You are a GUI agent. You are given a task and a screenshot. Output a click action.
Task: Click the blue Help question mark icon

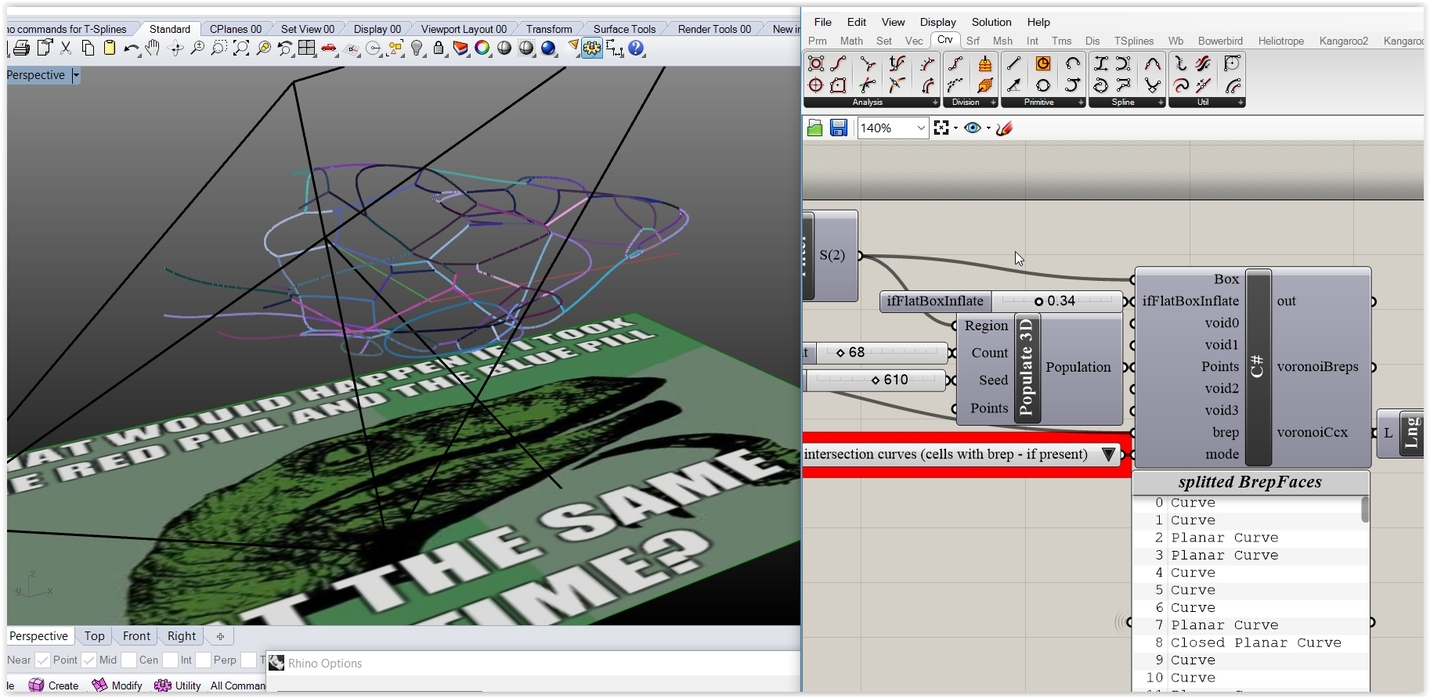[636, 48]
